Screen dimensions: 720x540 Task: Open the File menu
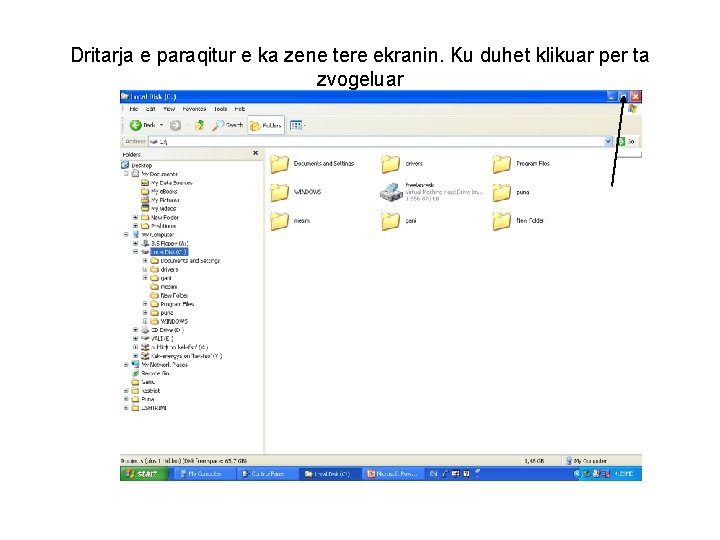pyautogui.click(x=134, y=109)
